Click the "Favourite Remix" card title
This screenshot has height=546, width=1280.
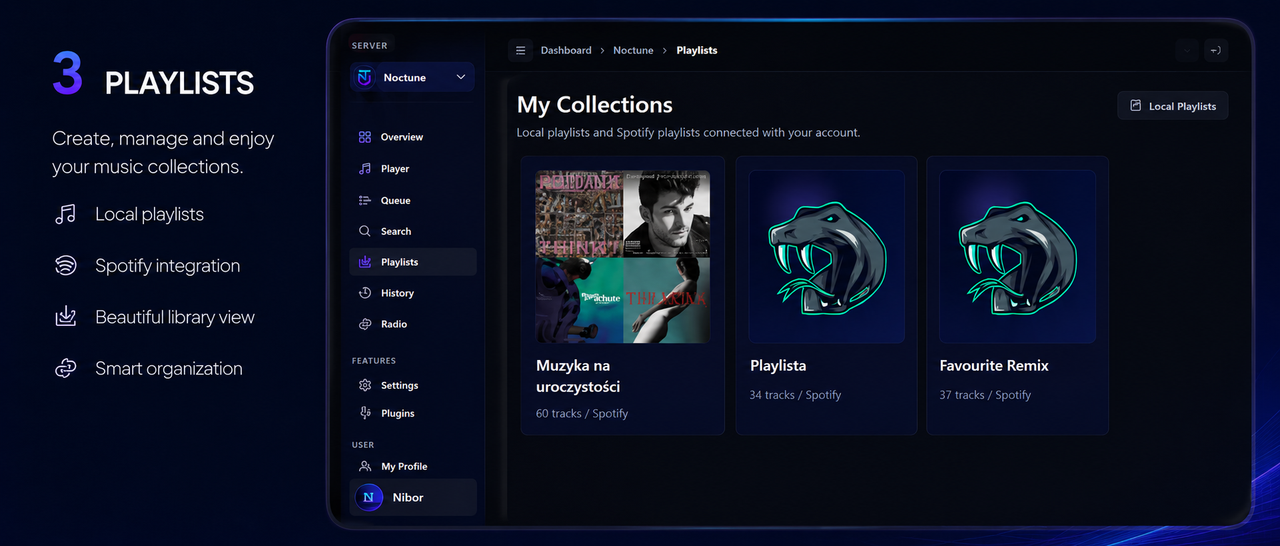pyautogui.click(x=994, y=366)
